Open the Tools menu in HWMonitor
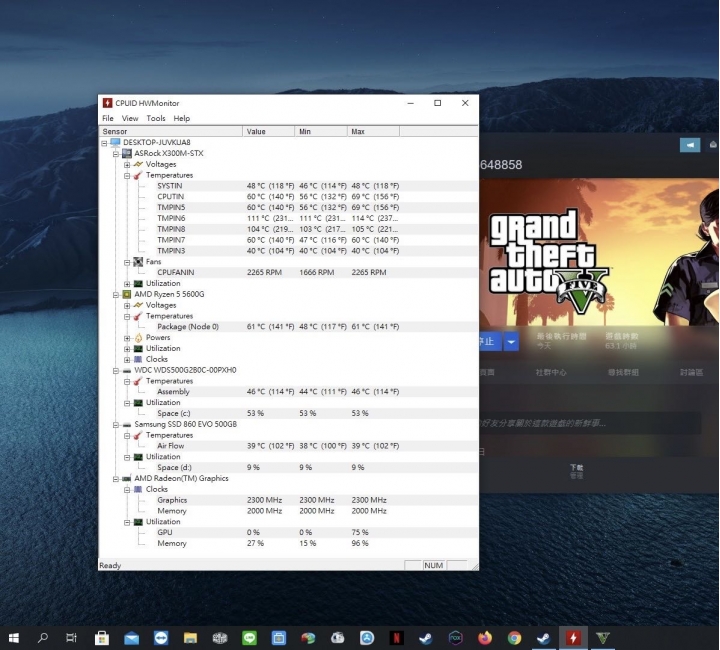The height and width of the screenshot is (650, 720). [x=156, y=118]
